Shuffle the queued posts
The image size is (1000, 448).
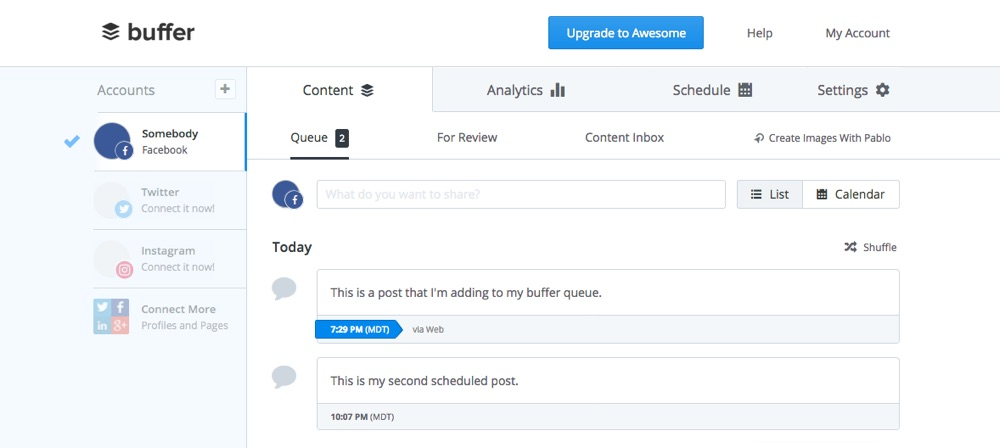[x=871, y=247]
